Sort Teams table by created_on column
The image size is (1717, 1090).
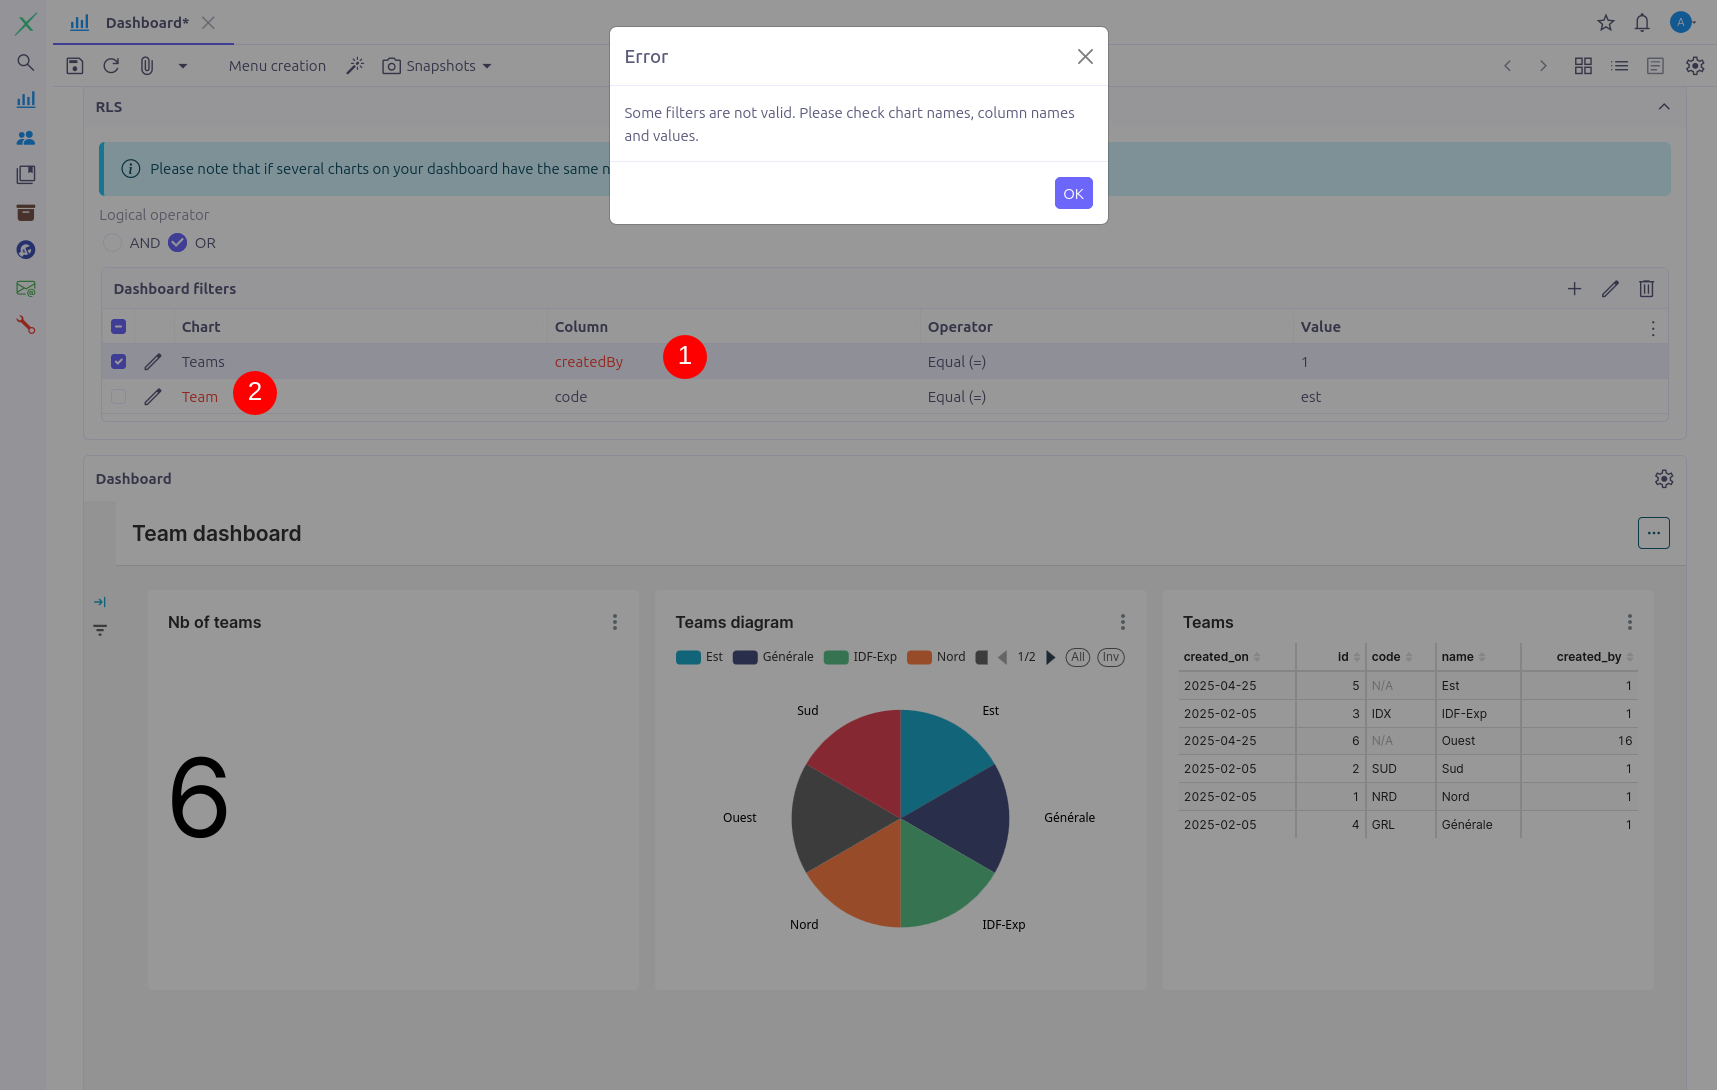(1216, 657)
